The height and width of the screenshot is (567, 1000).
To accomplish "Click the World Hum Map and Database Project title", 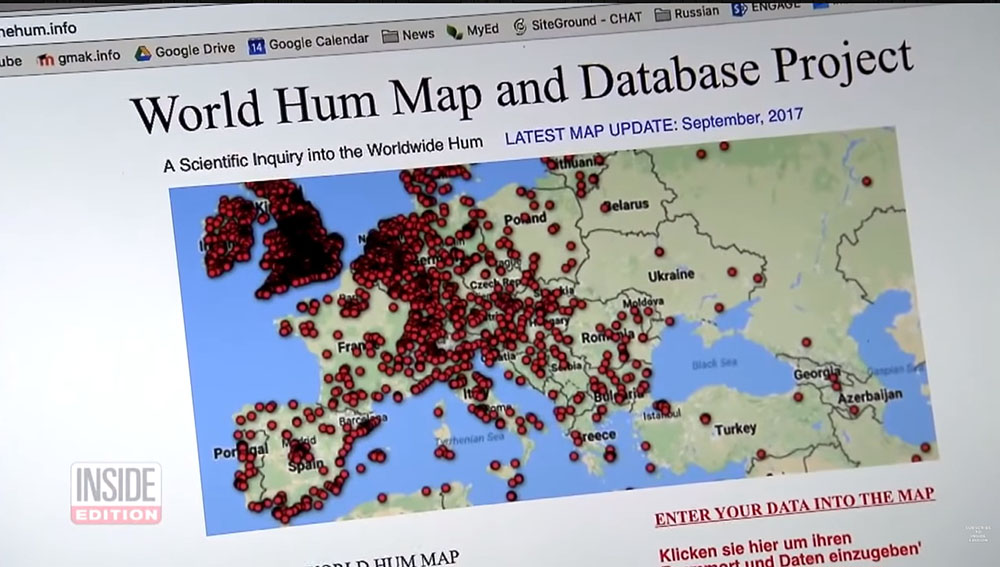I will click(x=522, y=86).
